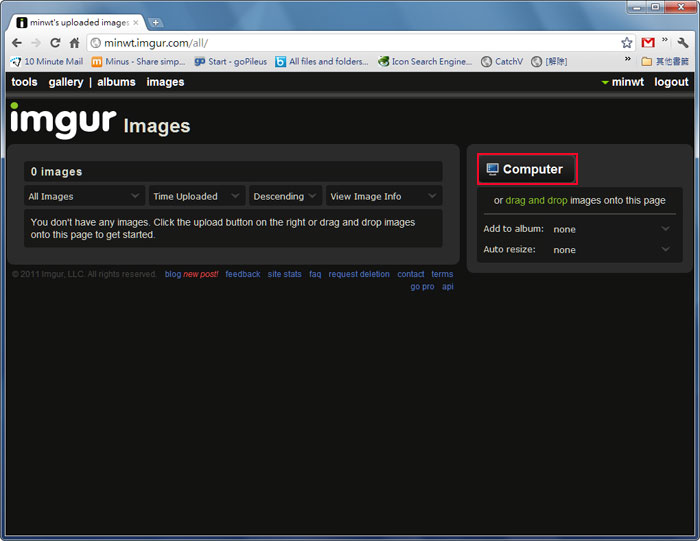Open a new browser tab

(x=155, y=22)
